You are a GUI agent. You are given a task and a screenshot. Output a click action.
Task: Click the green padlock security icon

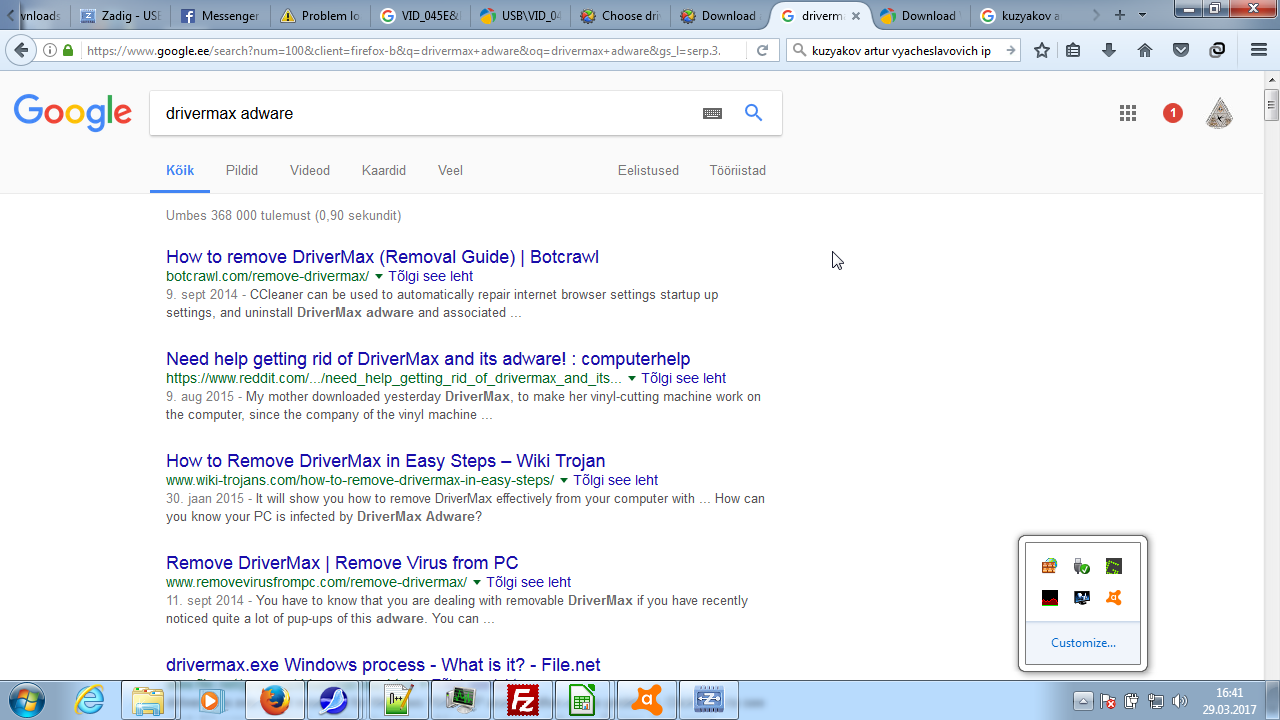(68, 50)
